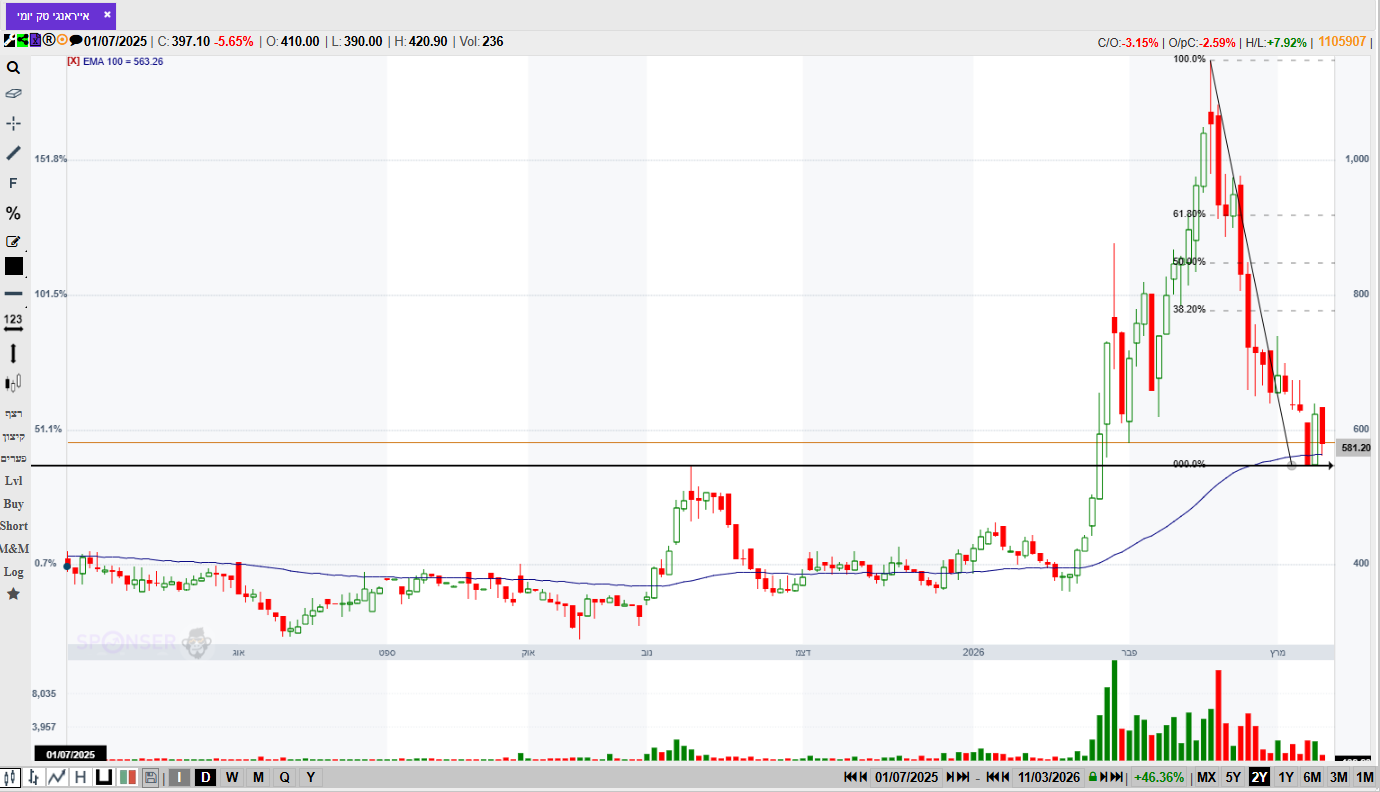Select the monthly 'M' interval
The width and height of the screenshot is (1380, 792).
(258, 777)
